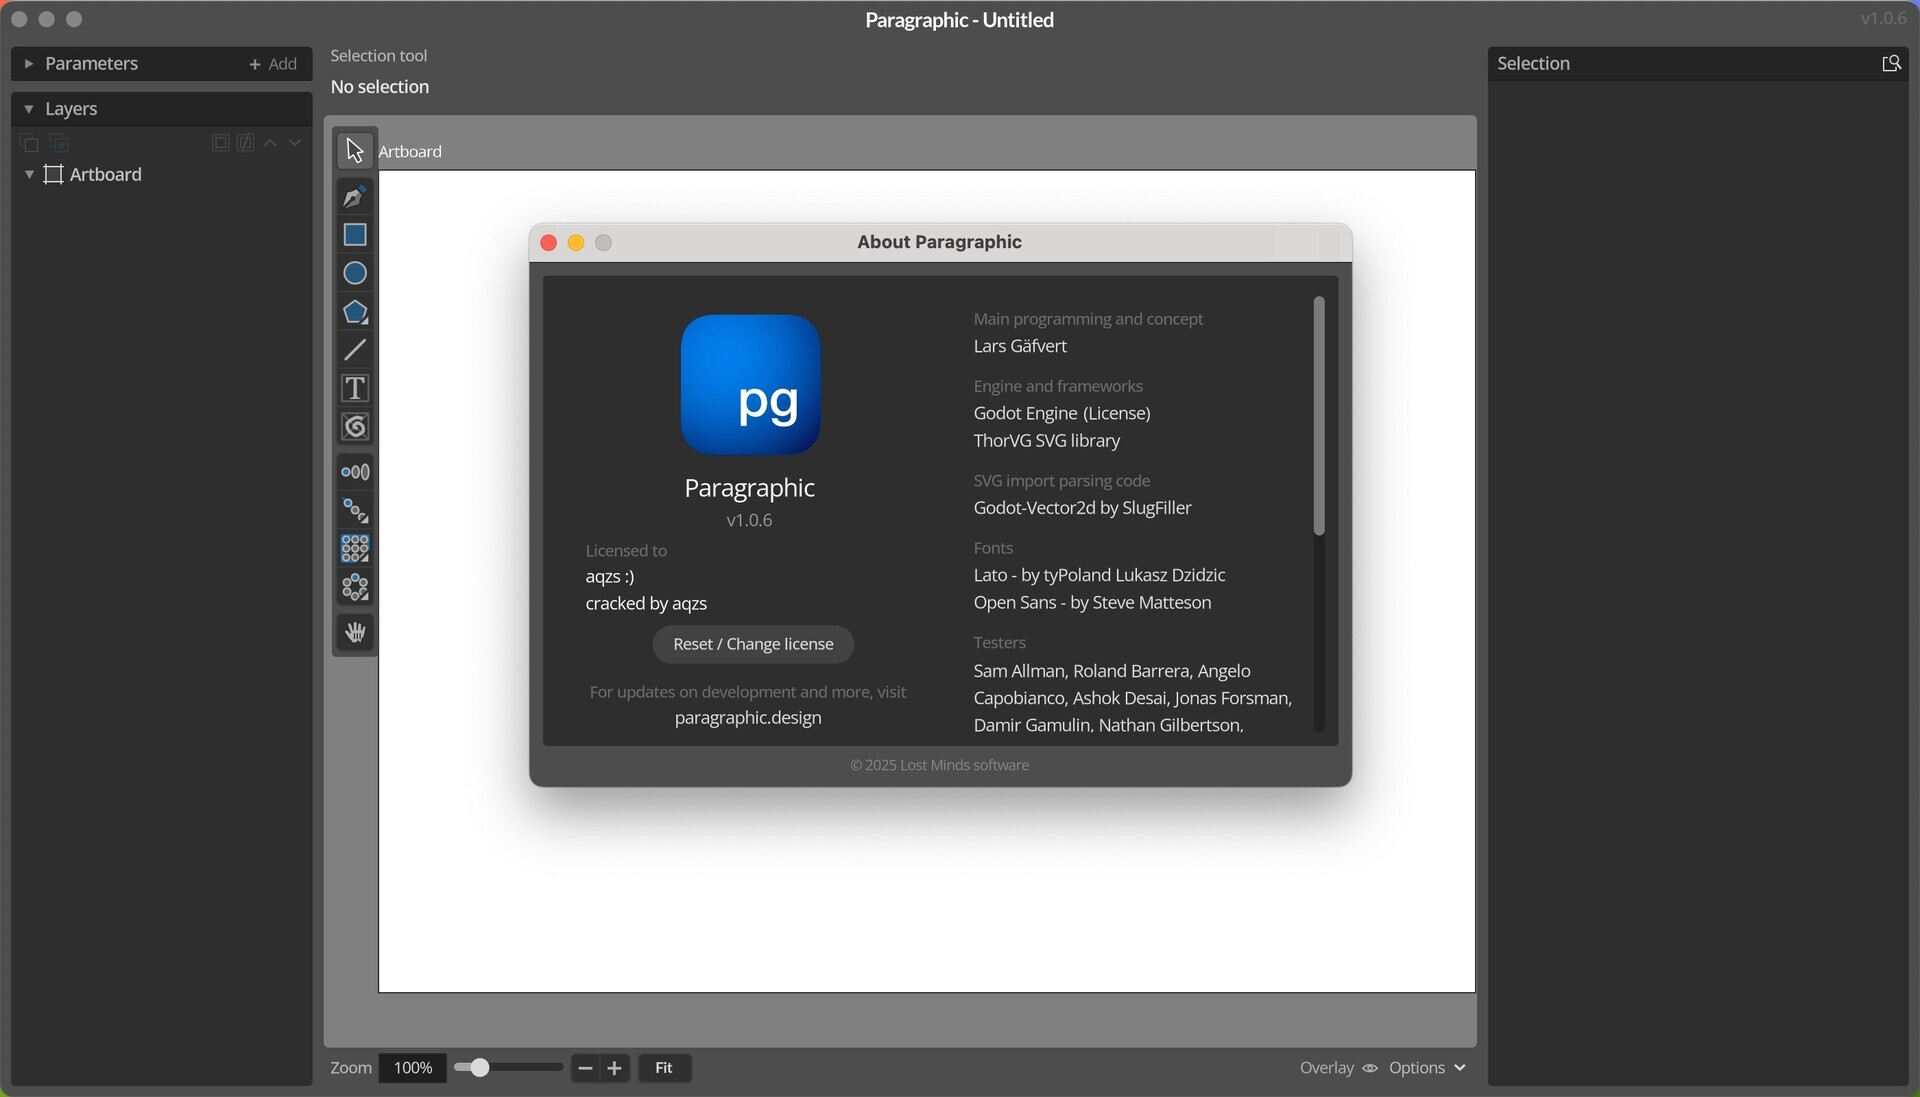Select the spiral image placeholder tool

(355, 427)
